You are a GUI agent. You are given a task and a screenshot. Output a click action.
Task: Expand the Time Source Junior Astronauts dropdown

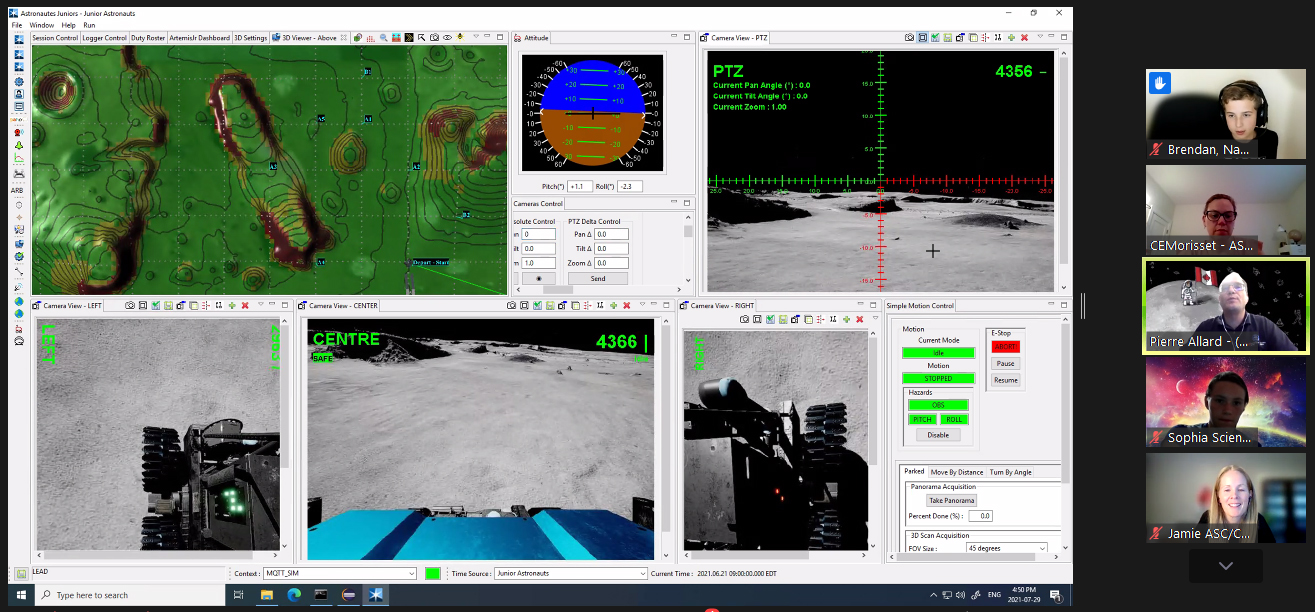(571, 573)
